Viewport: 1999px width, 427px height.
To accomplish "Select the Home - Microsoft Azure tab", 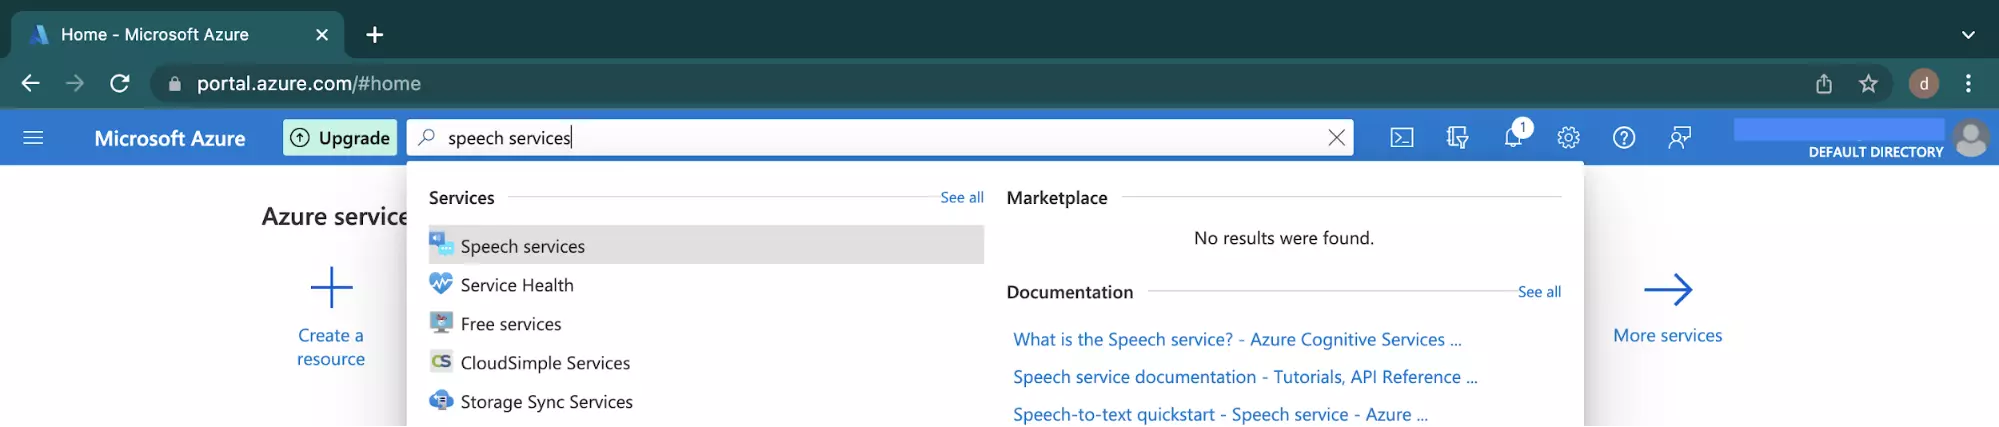I will coord(176,35).
